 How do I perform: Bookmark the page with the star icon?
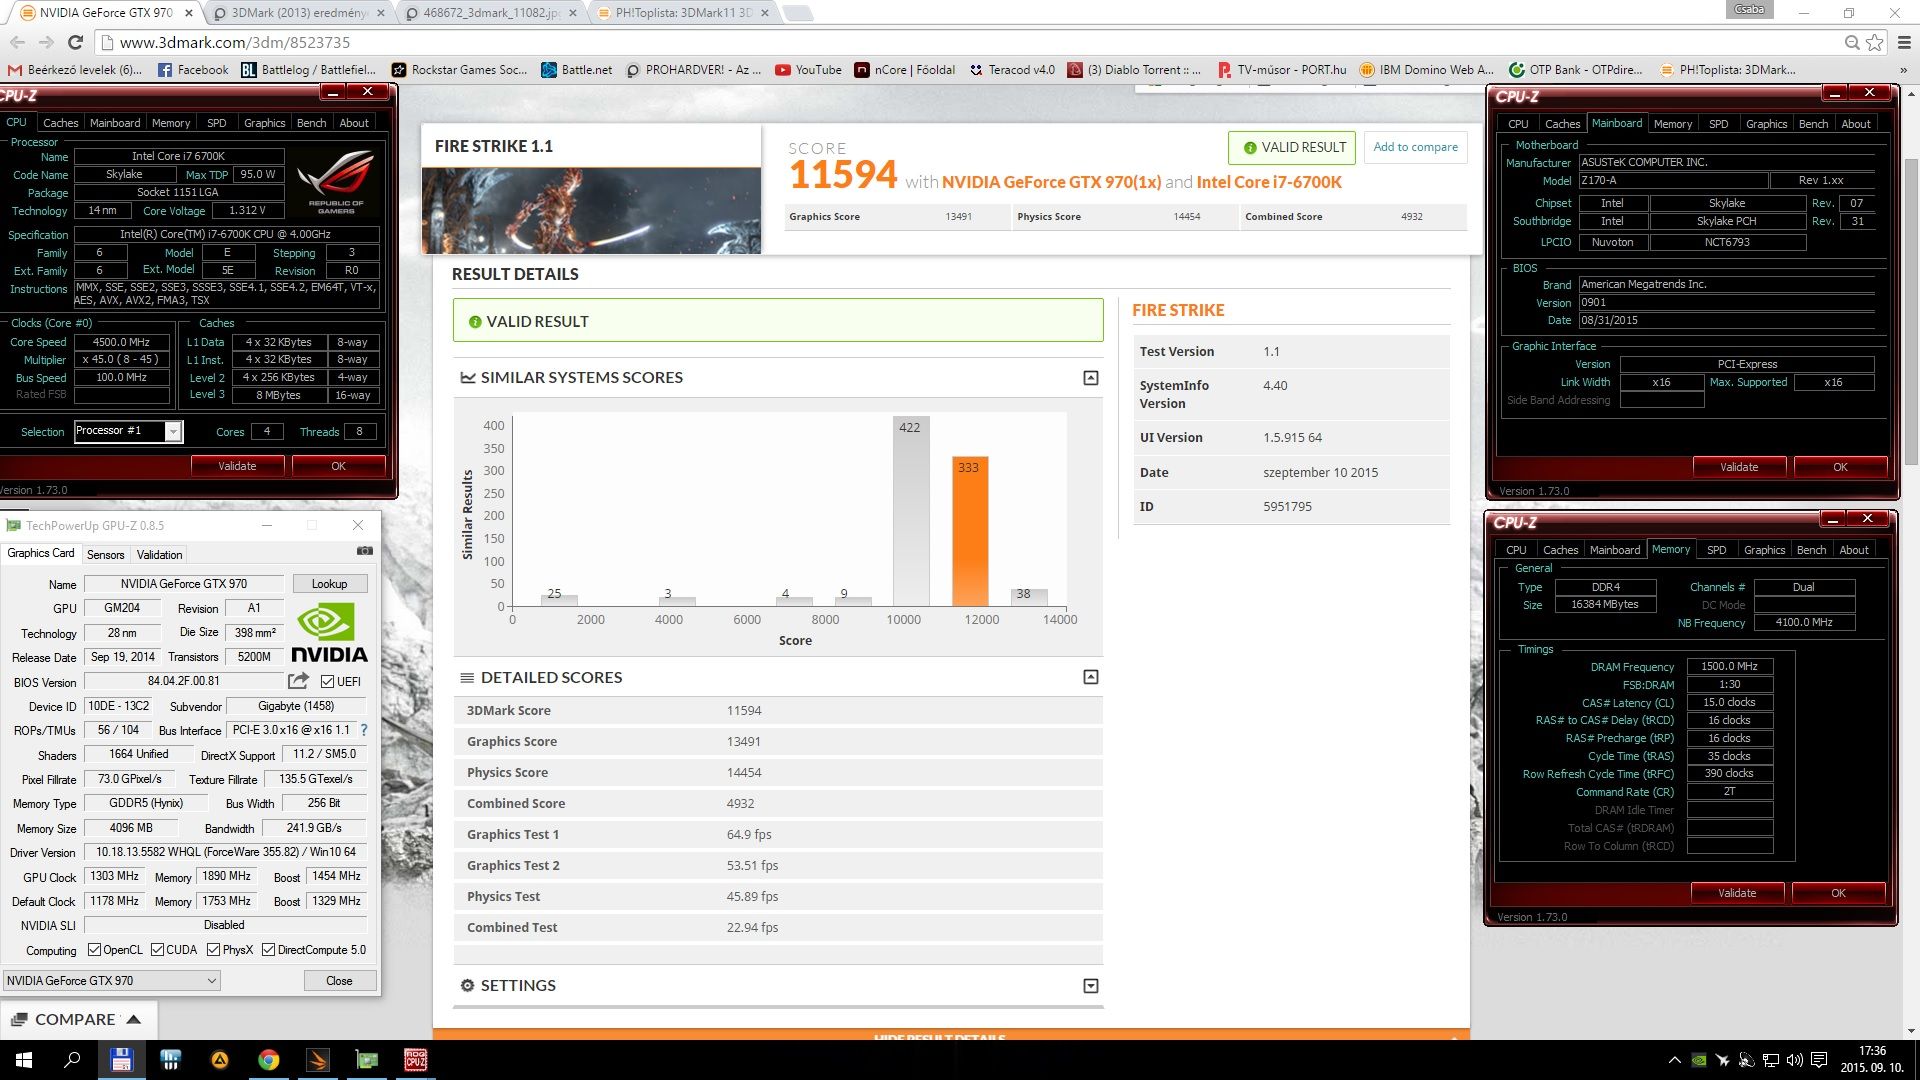point(1875,42)
